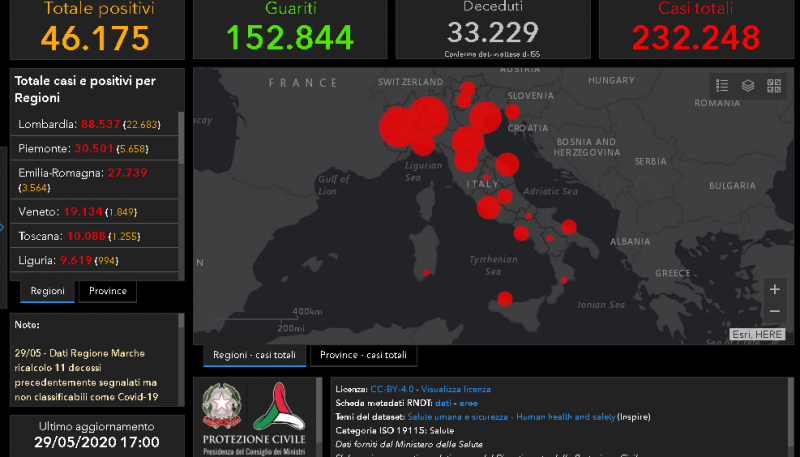Open the basemap gallery grid icon

coord(773,86)
